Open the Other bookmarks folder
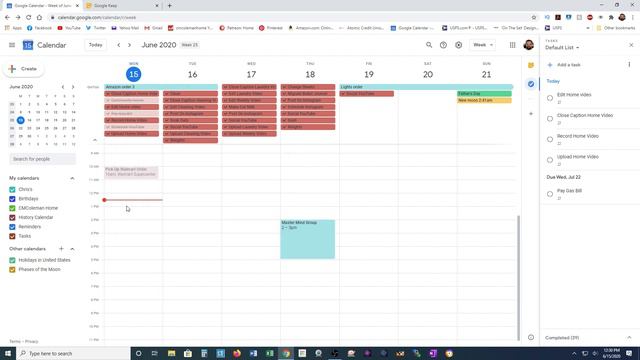The height and width of the screenshot is (360, 640). pyautogui.click(x=616, y=28)
